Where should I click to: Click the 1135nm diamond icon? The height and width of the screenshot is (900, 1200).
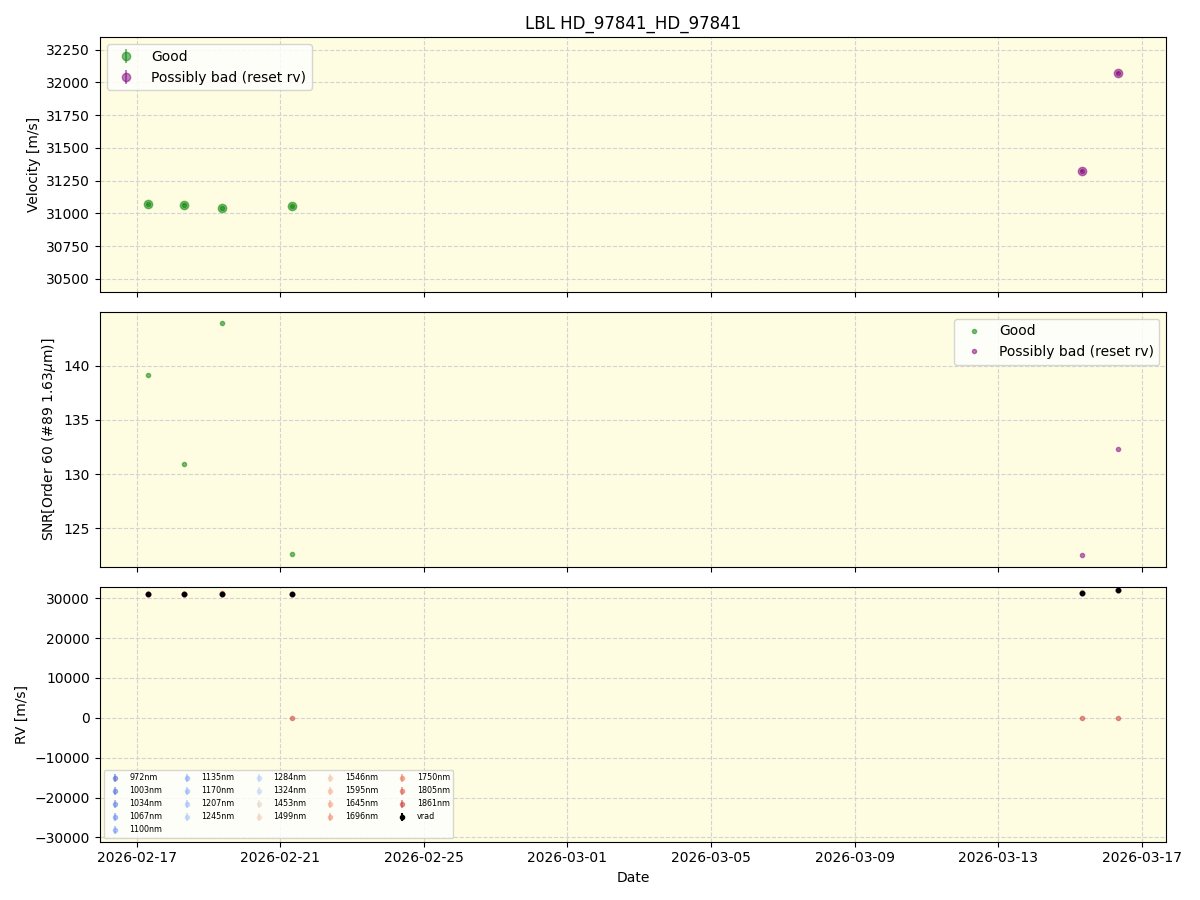pyautogui.click(x=187, y=777)
